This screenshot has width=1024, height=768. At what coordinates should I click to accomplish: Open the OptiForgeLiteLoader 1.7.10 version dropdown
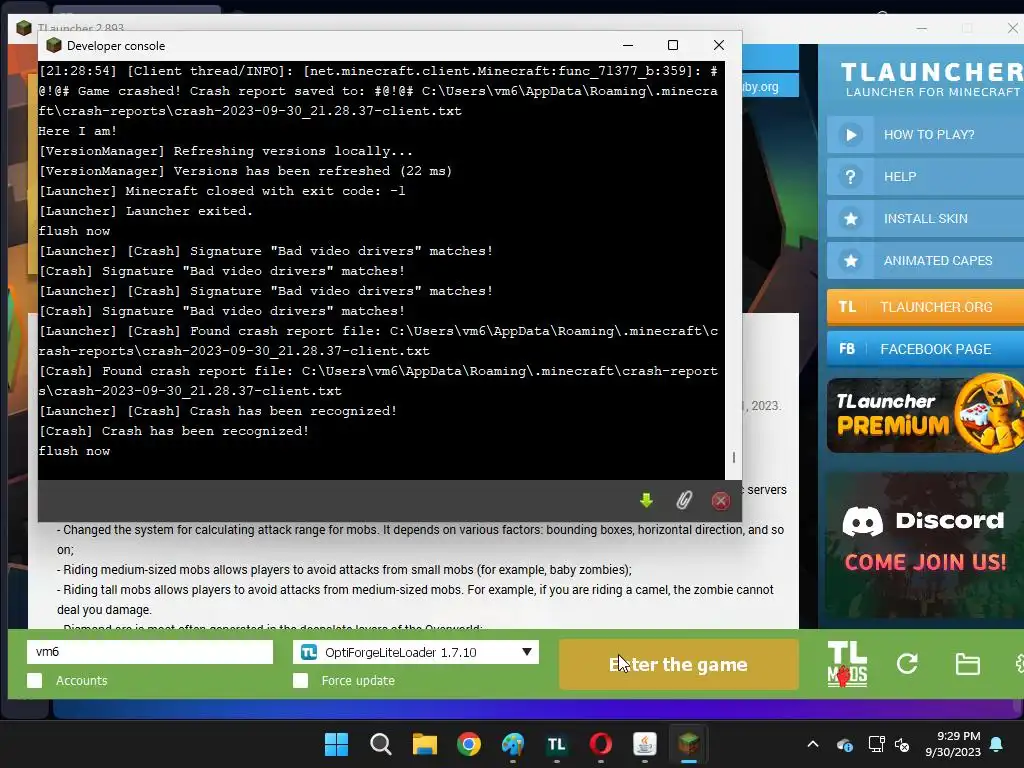tap(416, 652)
